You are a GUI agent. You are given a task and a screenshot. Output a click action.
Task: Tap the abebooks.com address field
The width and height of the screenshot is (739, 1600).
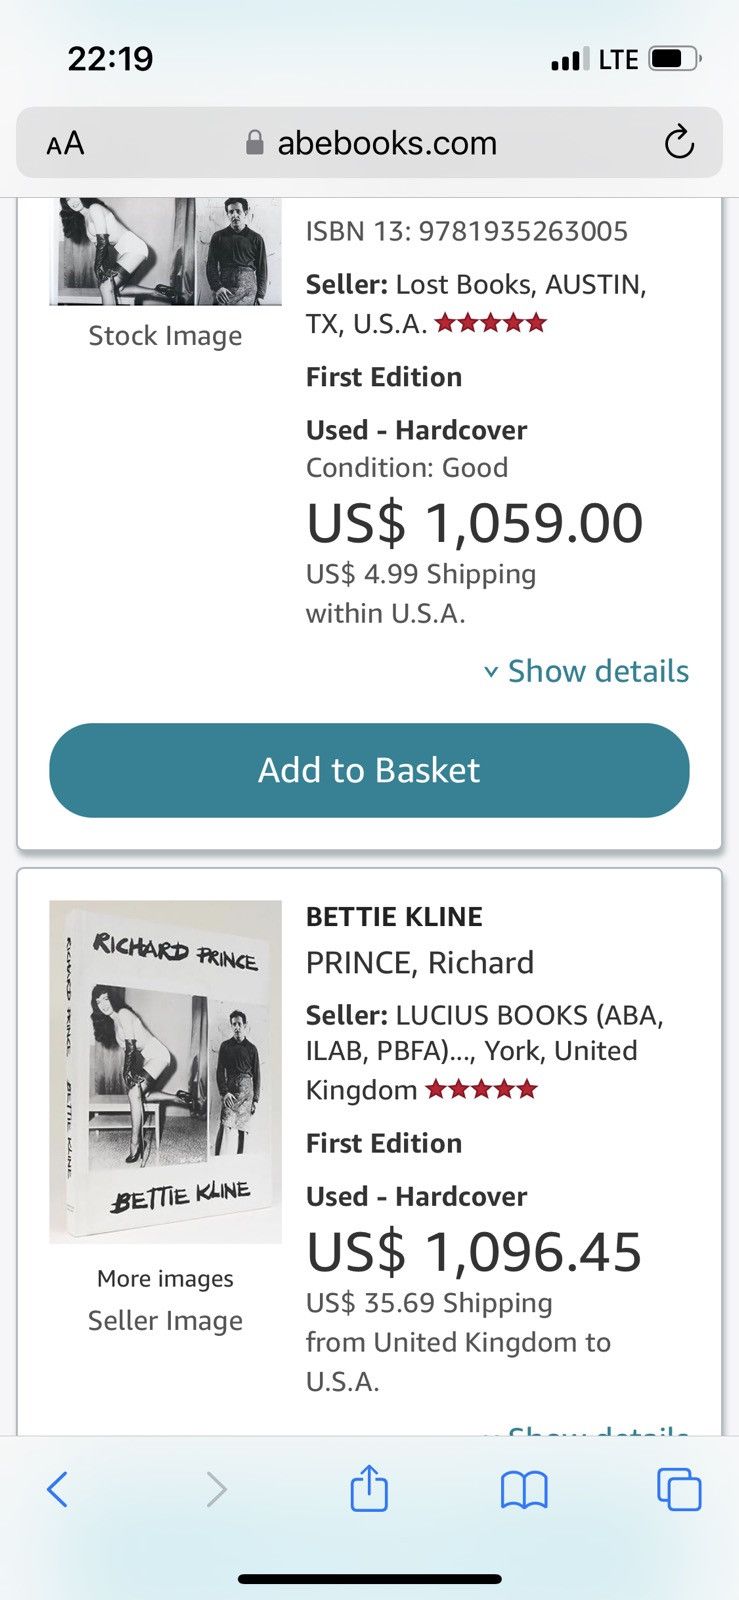pos(369,142)
